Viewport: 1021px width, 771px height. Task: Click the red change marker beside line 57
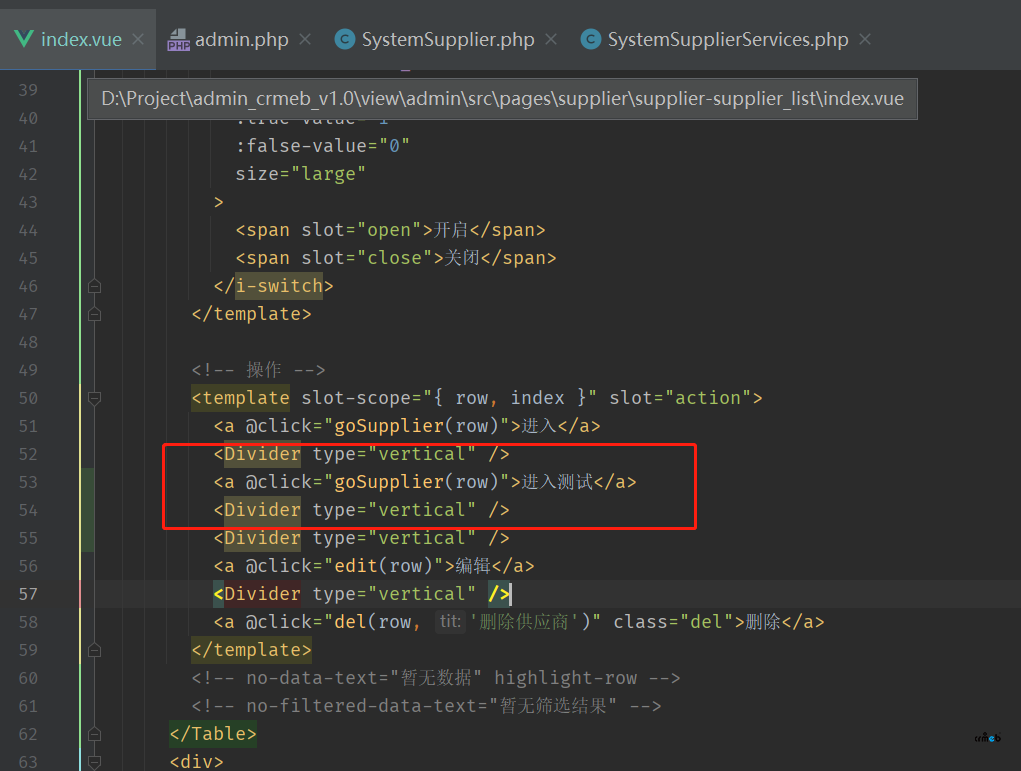pos(82,594)
